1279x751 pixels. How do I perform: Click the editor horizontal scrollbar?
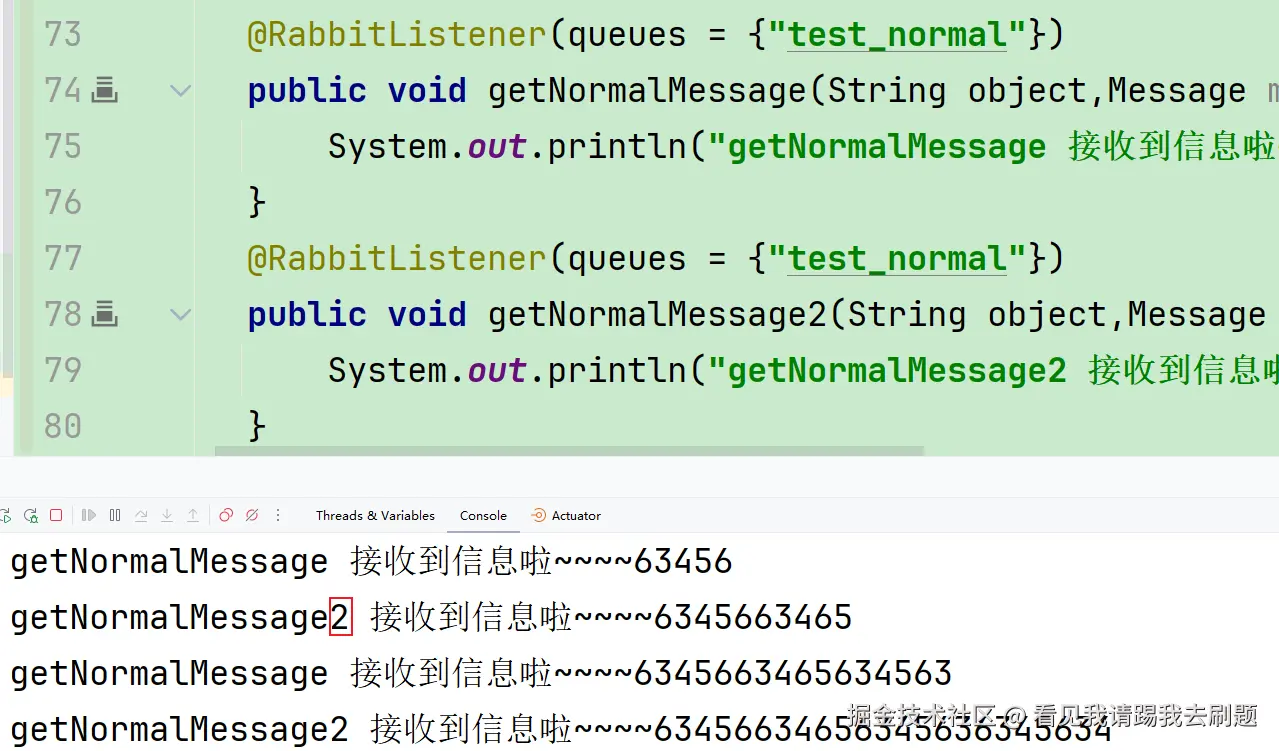[570, 452]
